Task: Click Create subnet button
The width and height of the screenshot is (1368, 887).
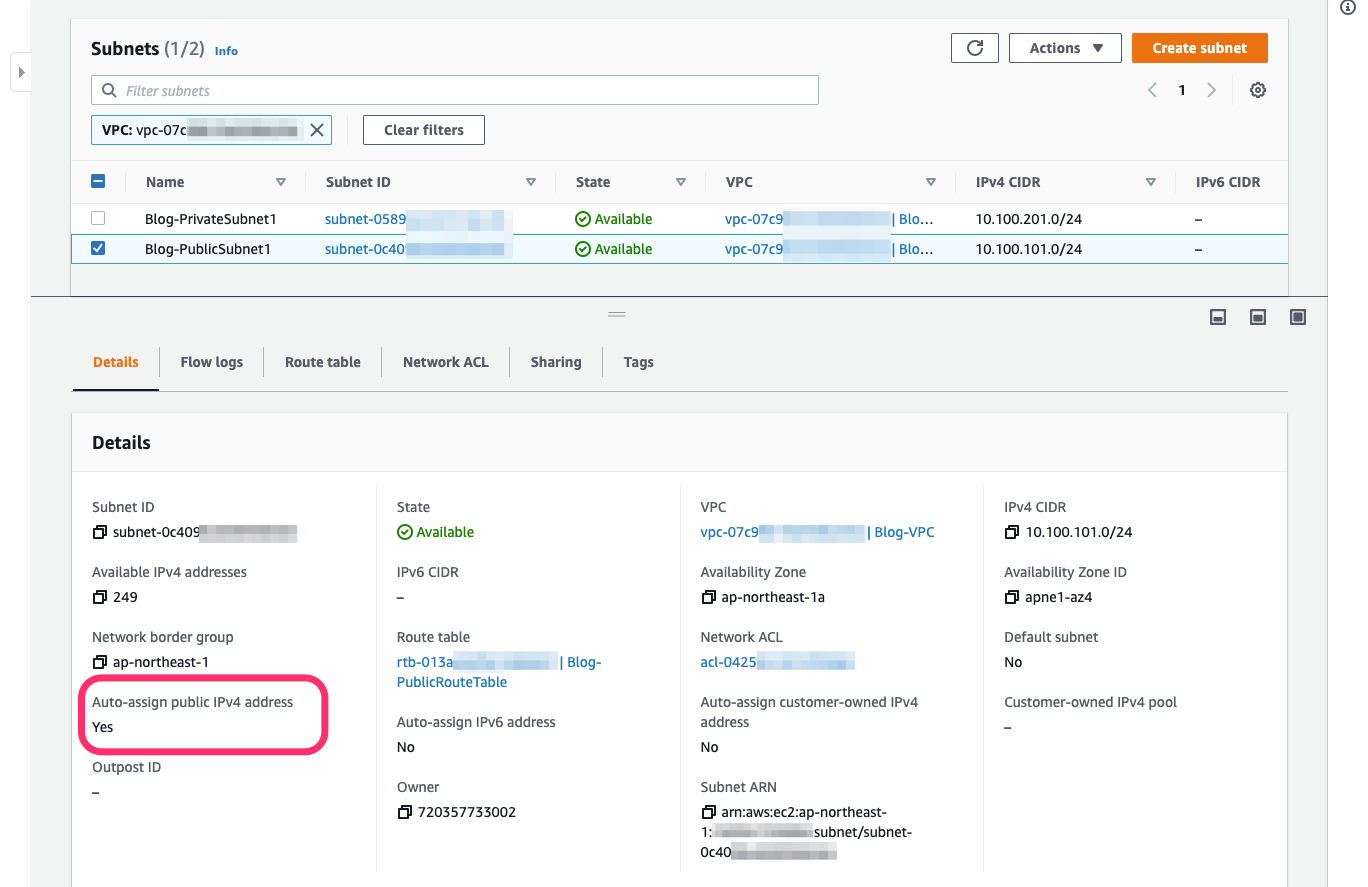Action: tap(1200, 48)
